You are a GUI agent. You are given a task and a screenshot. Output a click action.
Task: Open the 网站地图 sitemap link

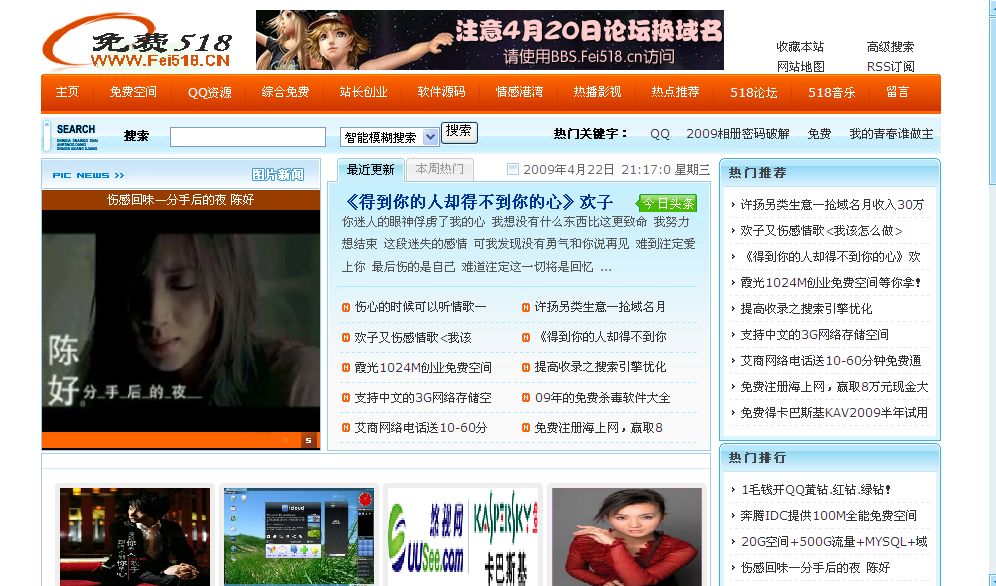[x=800, y=66]
